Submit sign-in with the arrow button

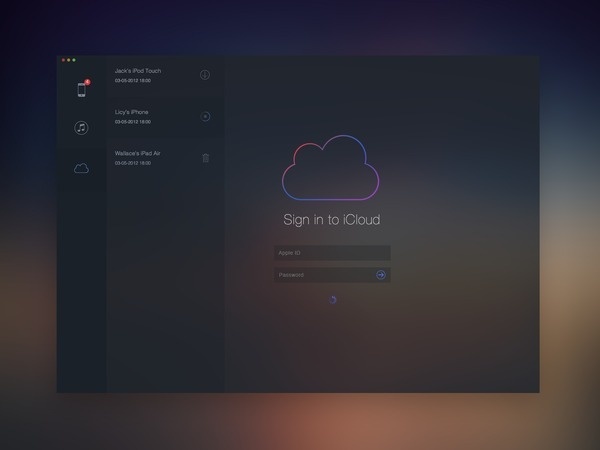pyautogui.click(x=381, y=275)
